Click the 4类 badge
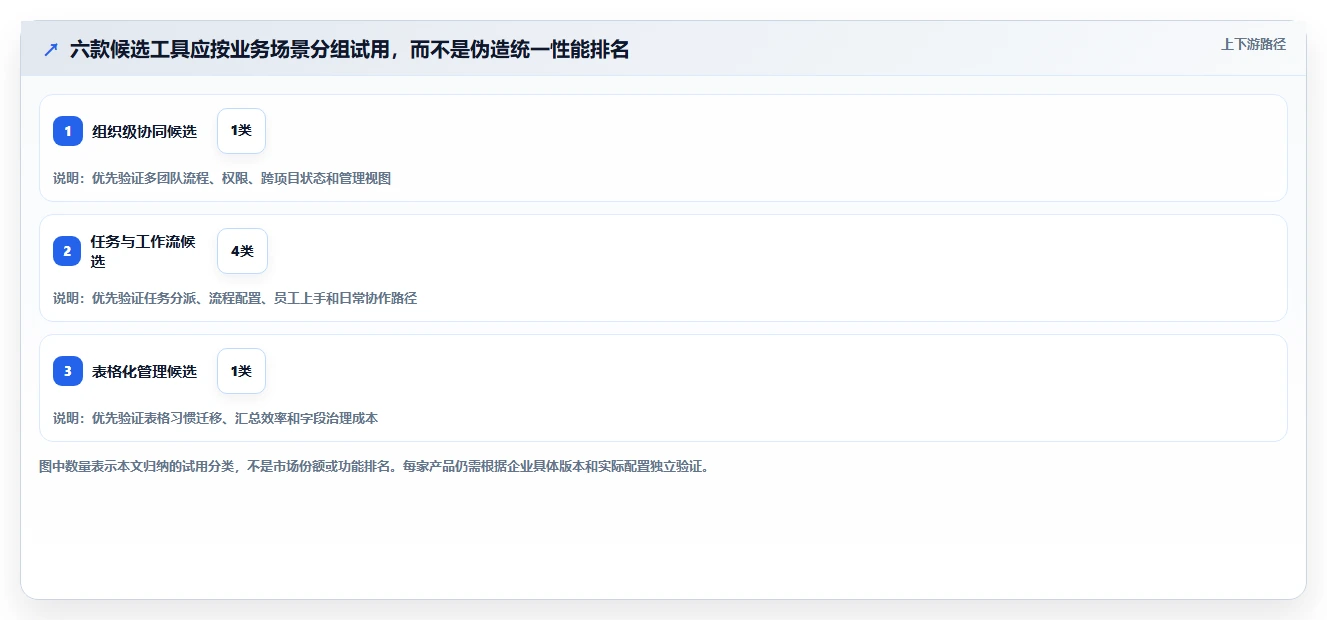The height and width of the screenshot is (620, 1327). (242, 251)
